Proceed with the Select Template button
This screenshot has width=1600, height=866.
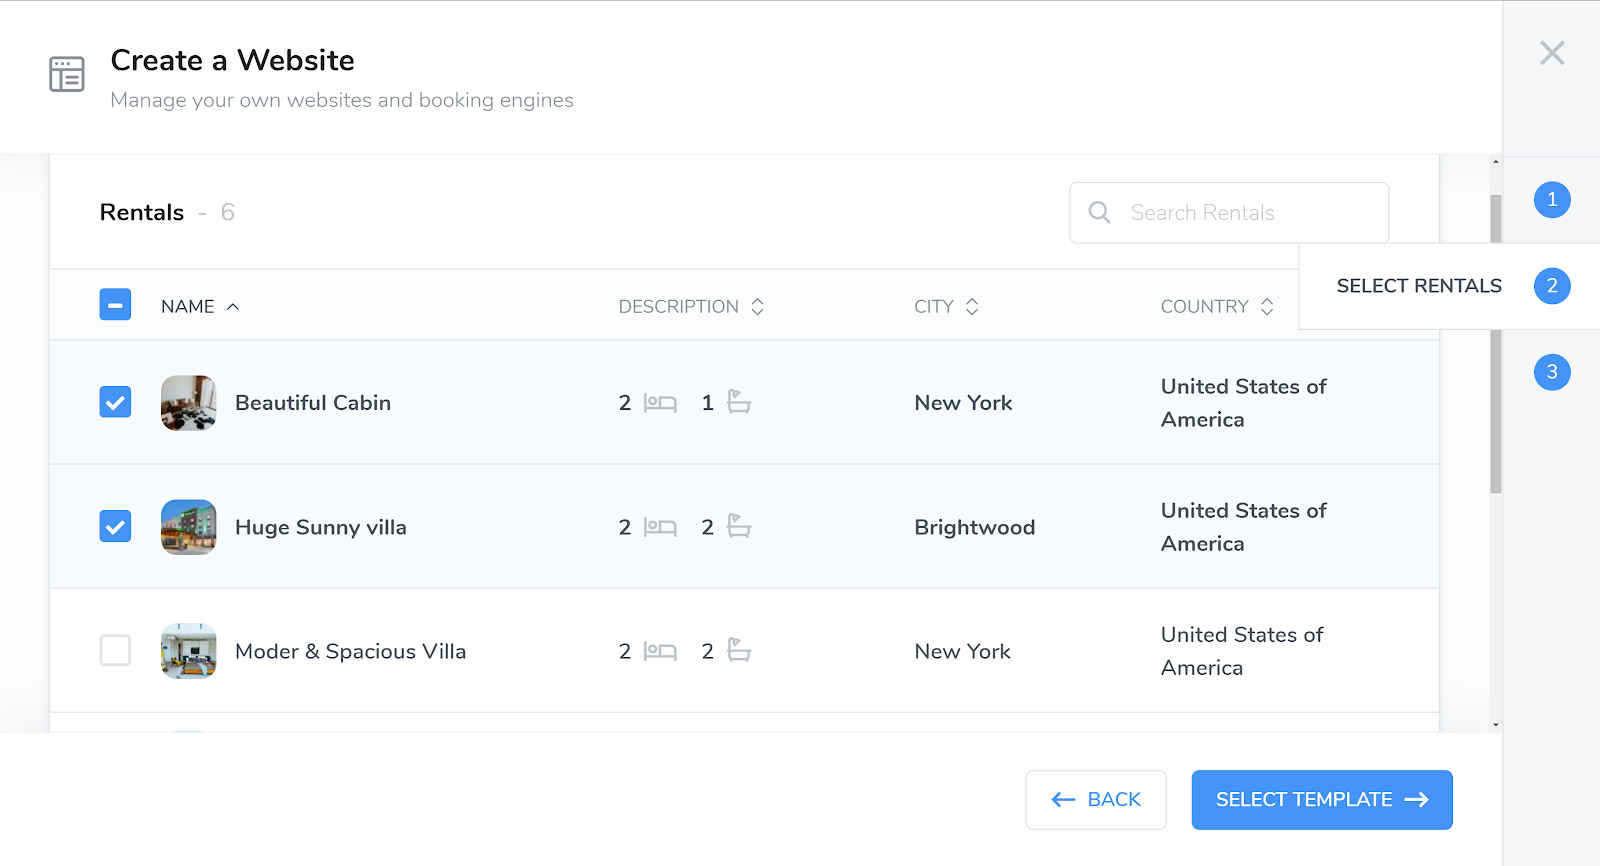1321,800
